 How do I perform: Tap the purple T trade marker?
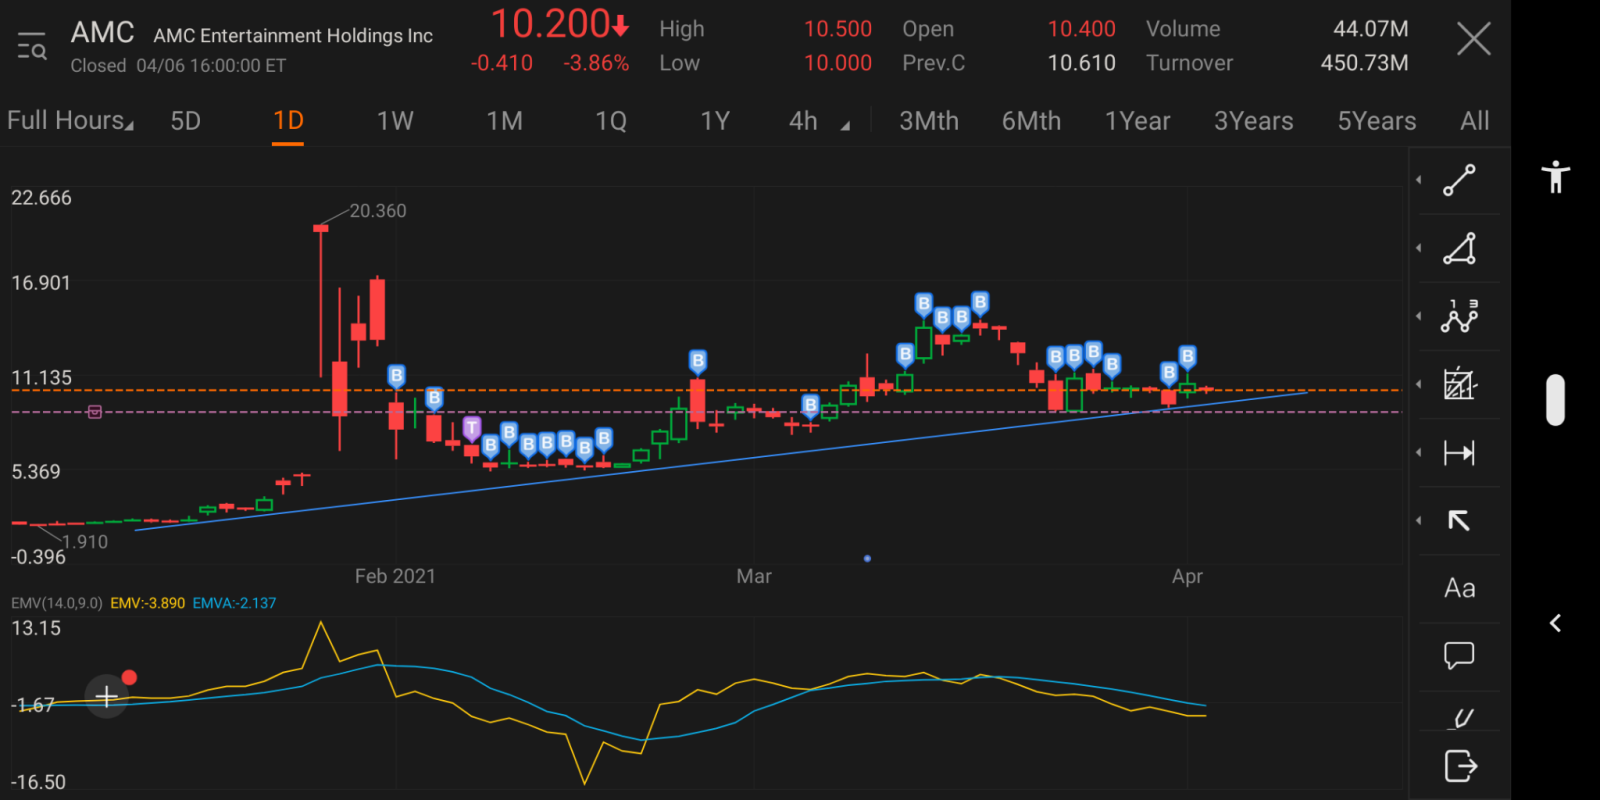(472, 429)
